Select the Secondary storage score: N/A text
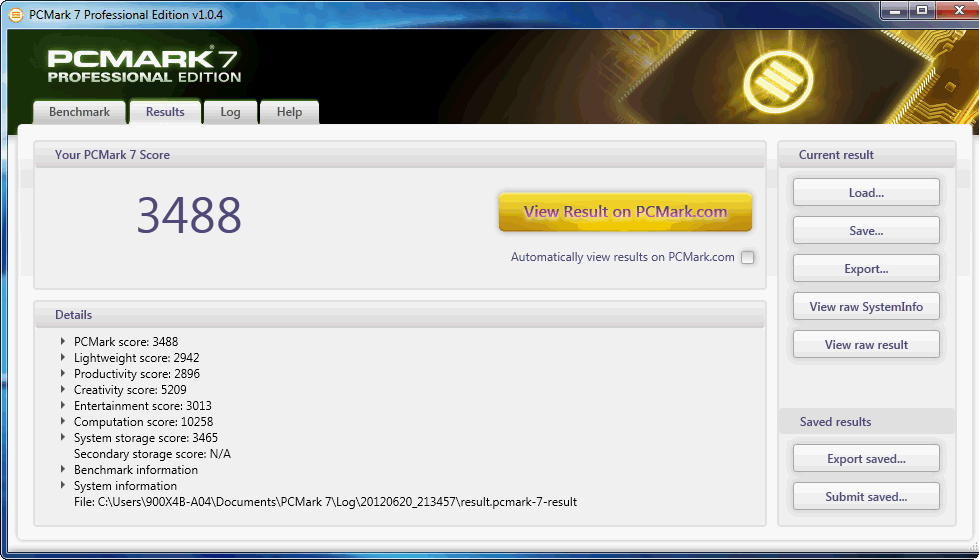979x560 pixels. click(152, 454)
